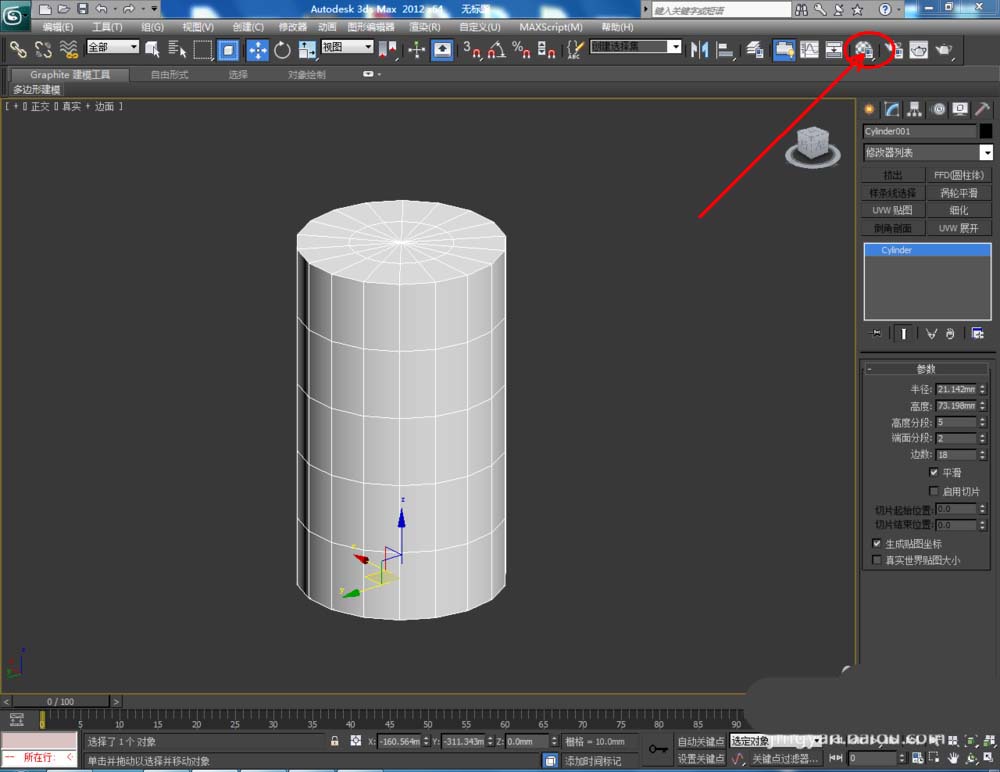The height and width of the screenshot is (772, 1000).
Task: Click the Select and Link chain icon
Action: coord(18,49)
